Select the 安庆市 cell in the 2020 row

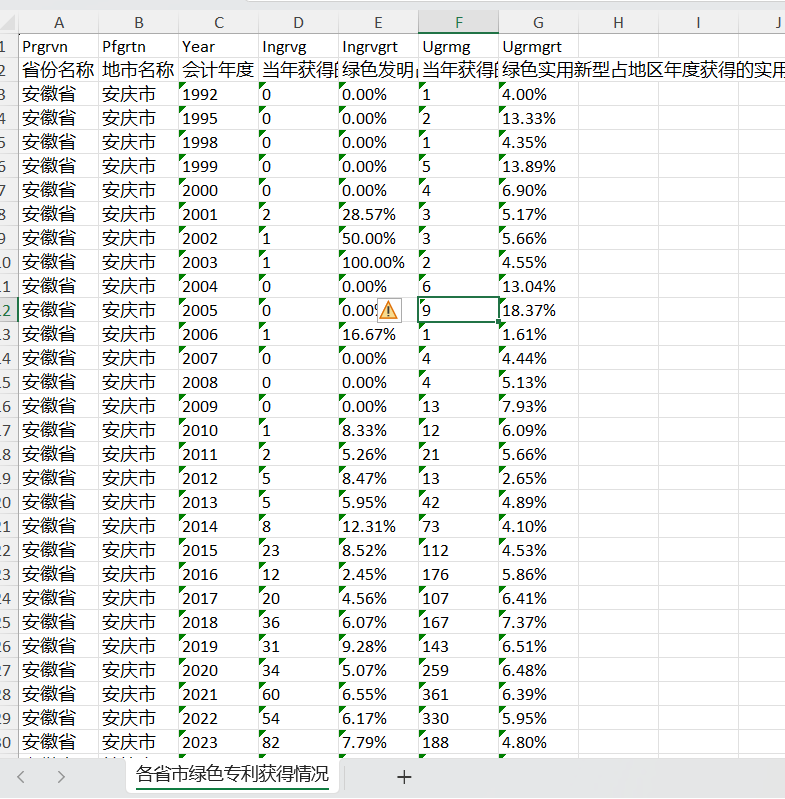[139, 671]
